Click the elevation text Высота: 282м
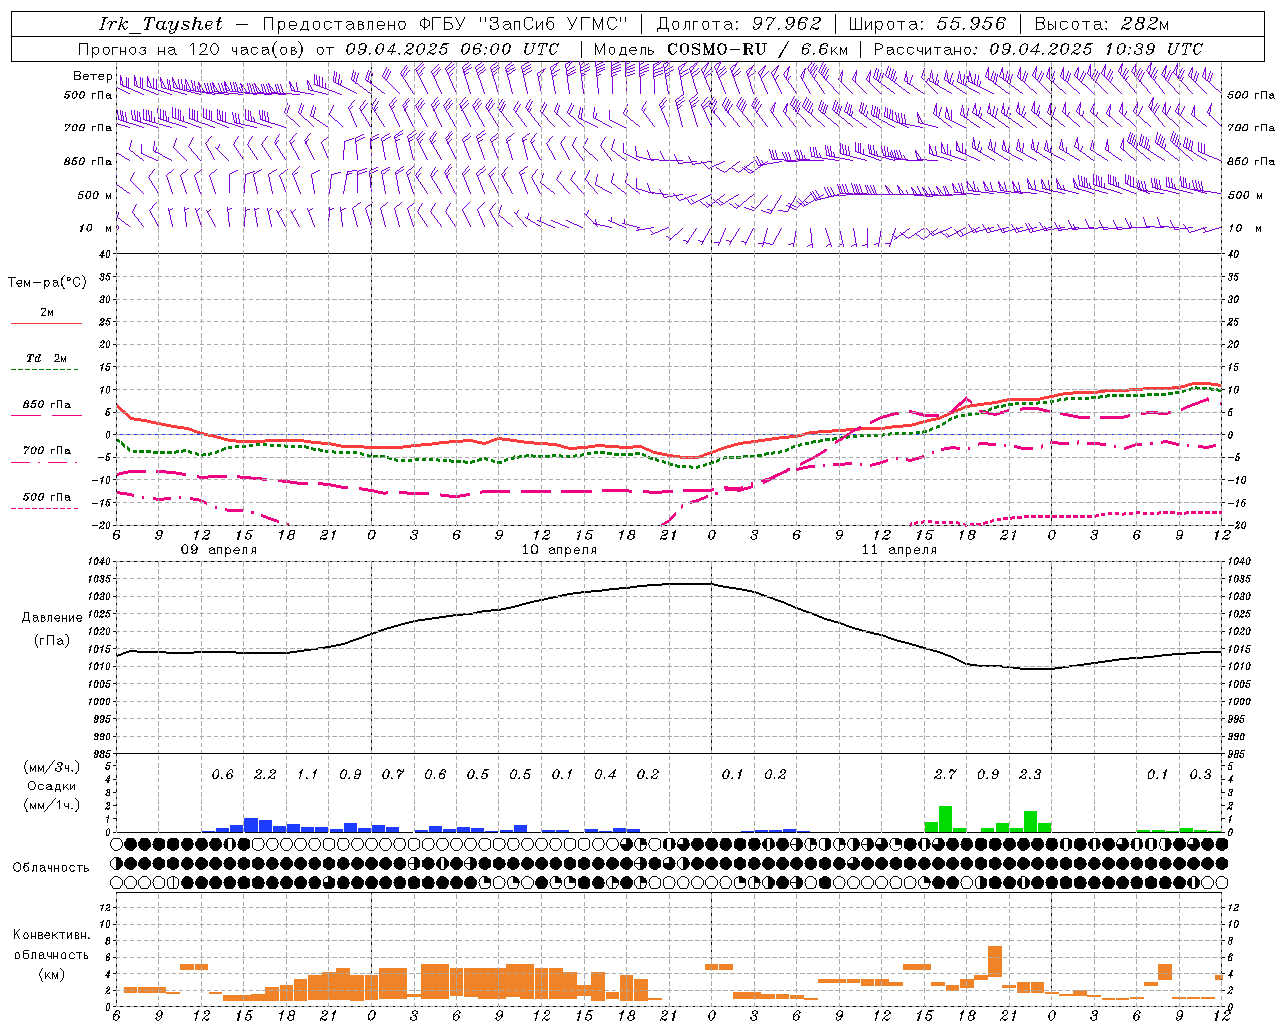The height and width of the screenshot is (1024, 1280). click(1101, 24)
